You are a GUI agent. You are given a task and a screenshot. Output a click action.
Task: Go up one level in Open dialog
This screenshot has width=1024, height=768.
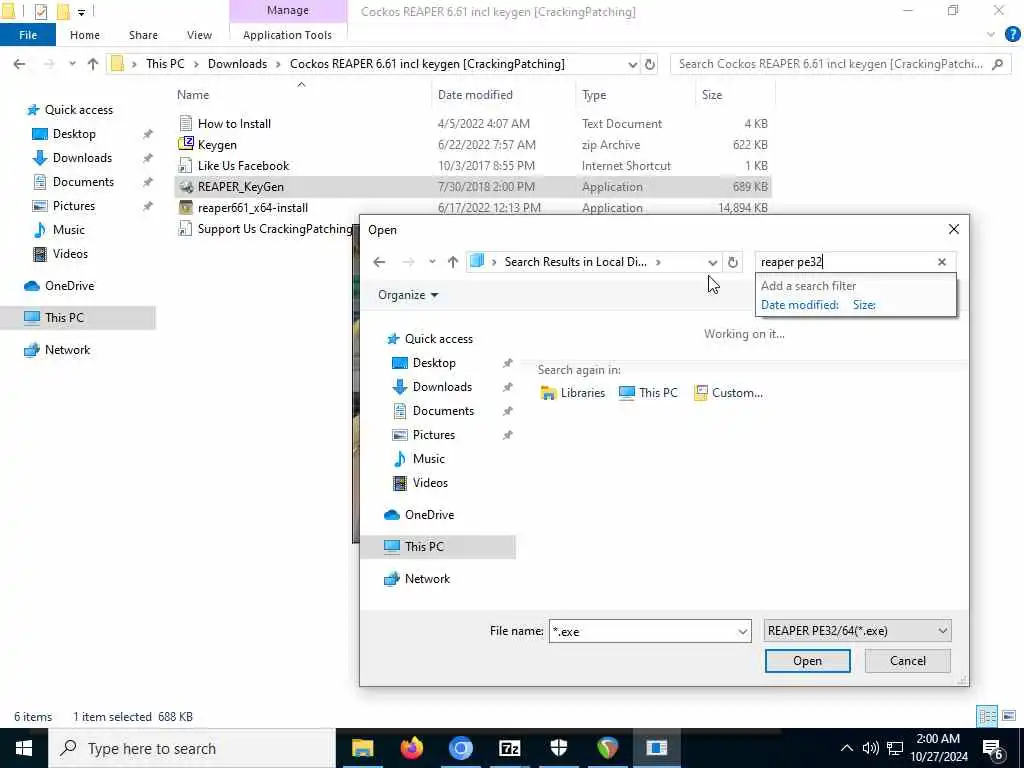[453, 262]
